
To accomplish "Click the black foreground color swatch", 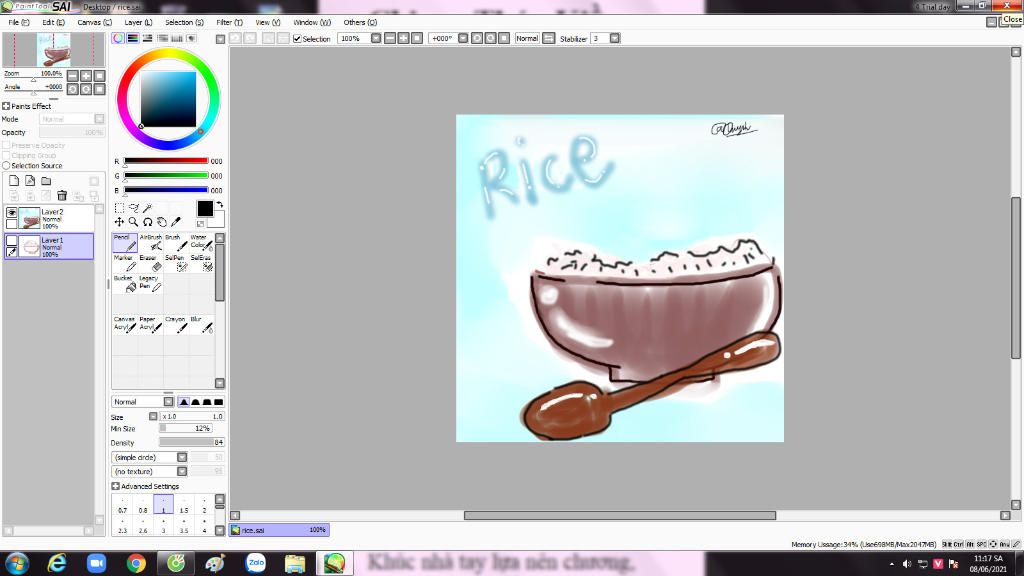I will (x=204, y=208).
